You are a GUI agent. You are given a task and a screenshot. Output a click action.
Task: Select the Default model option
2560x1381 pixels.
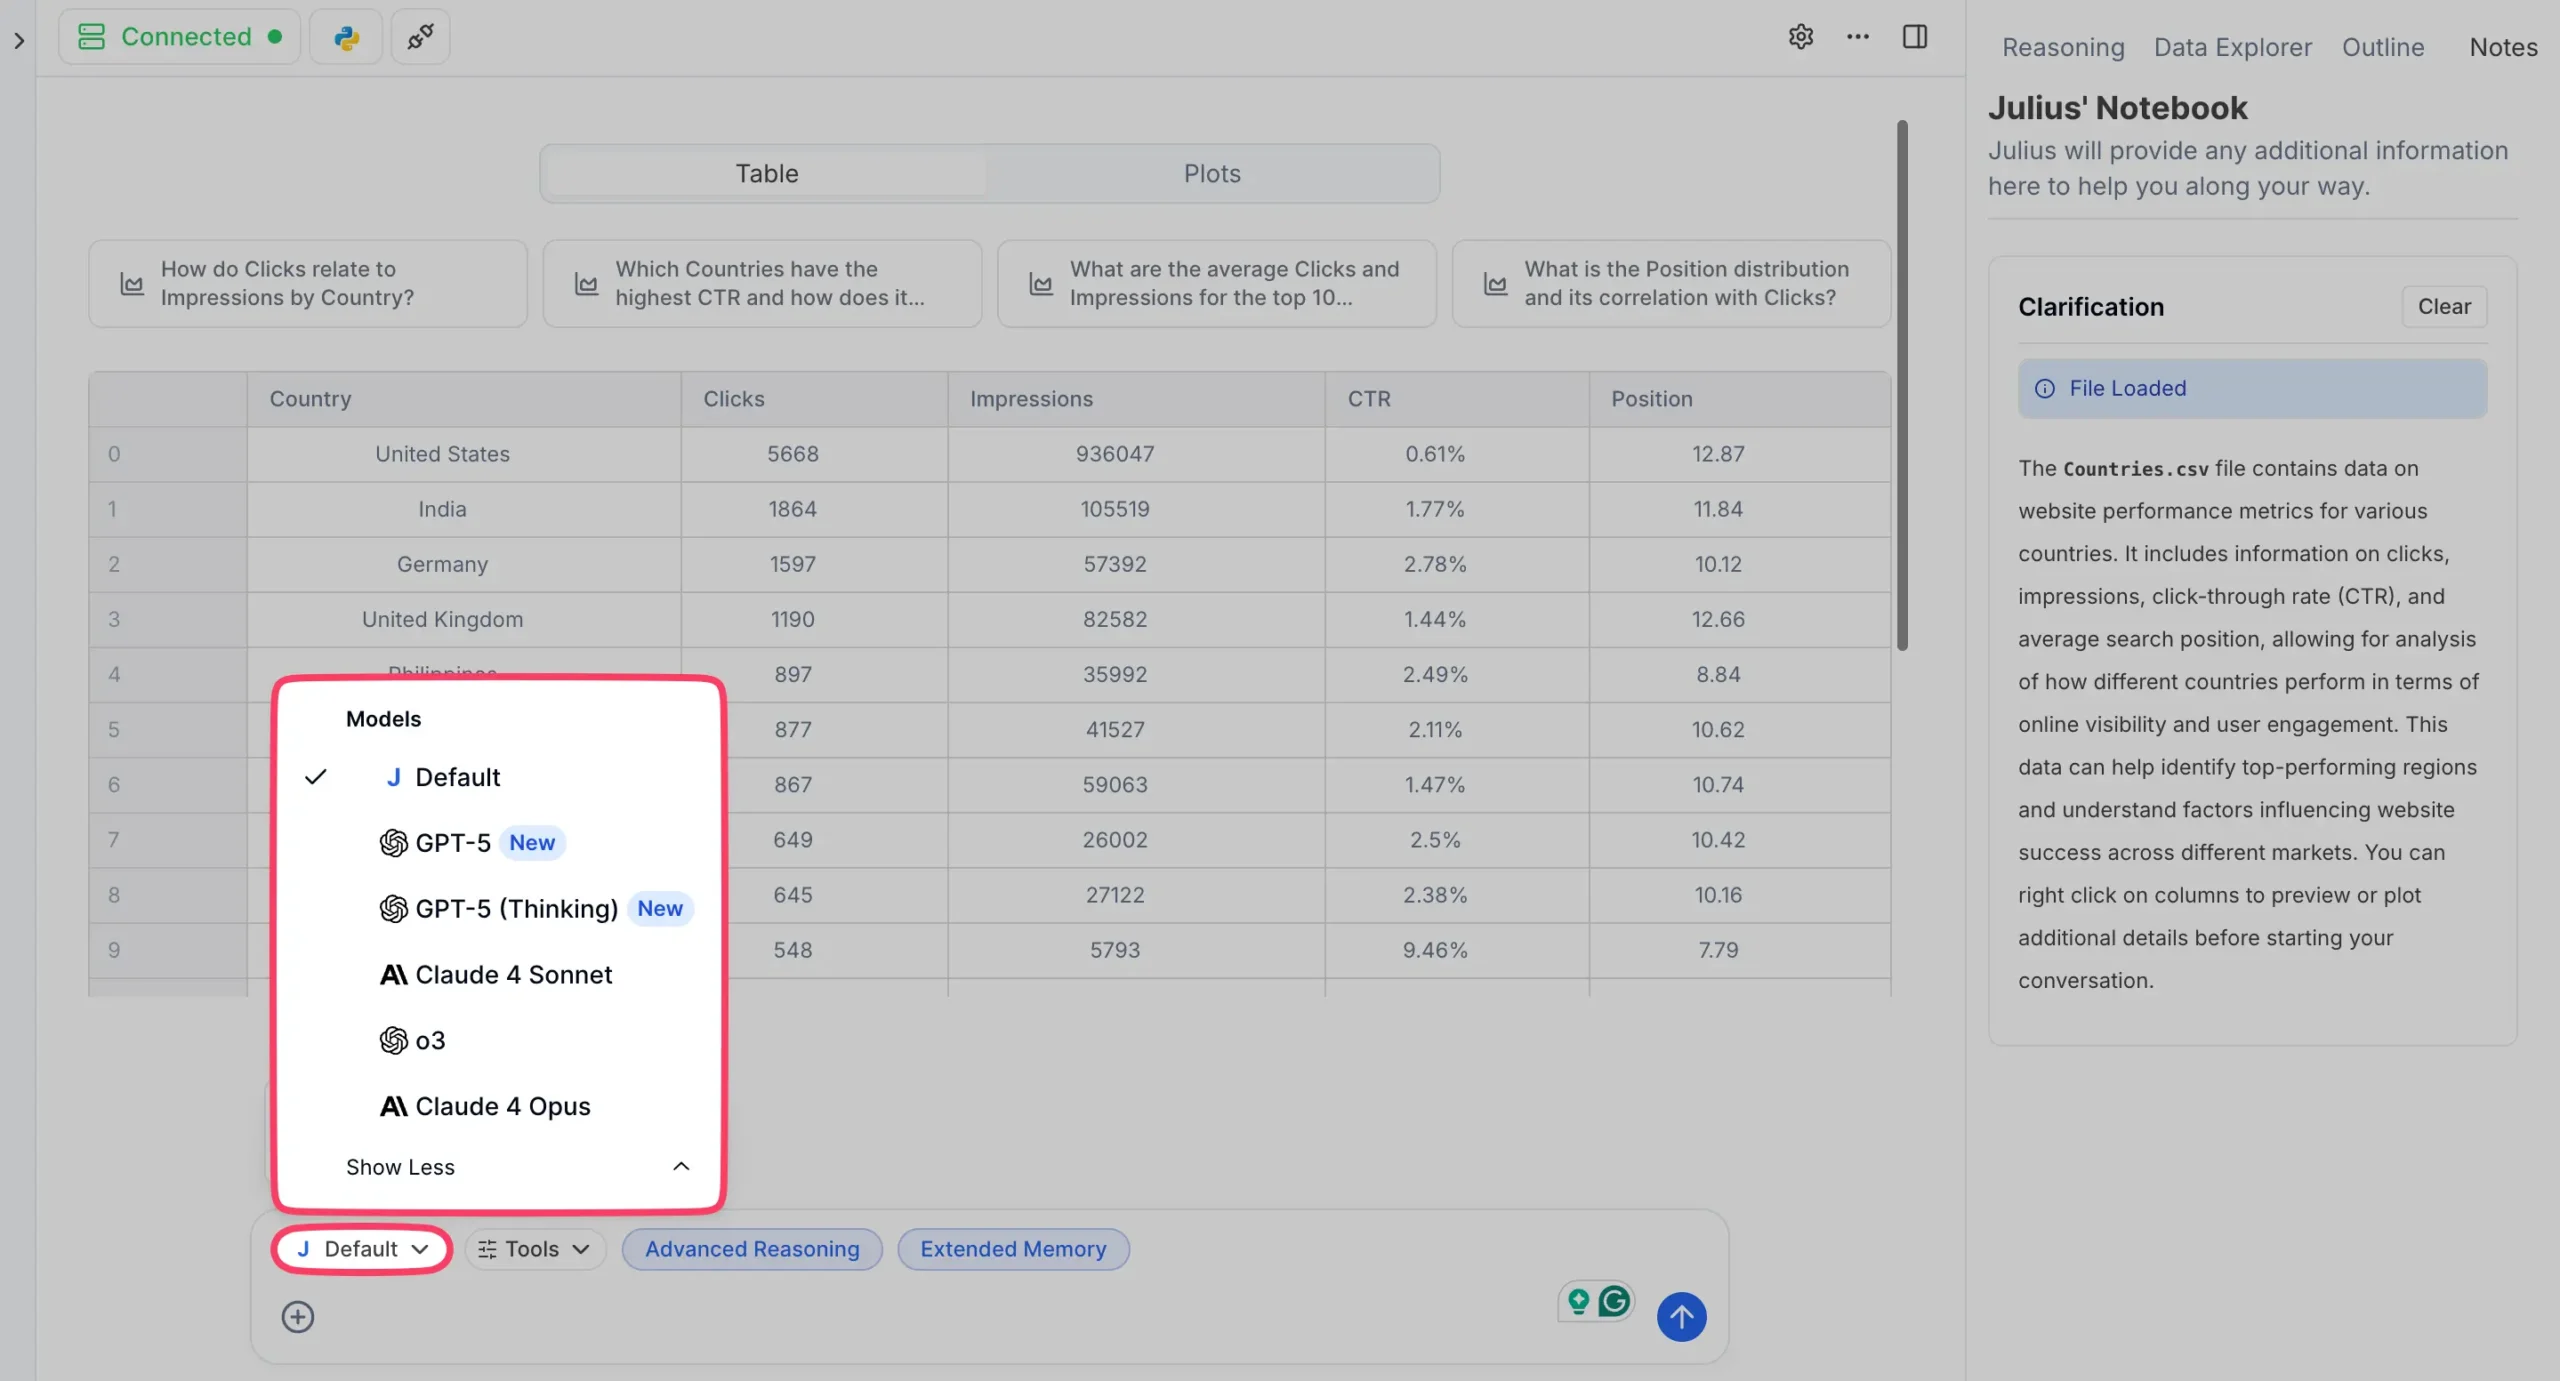pos(457,777)
